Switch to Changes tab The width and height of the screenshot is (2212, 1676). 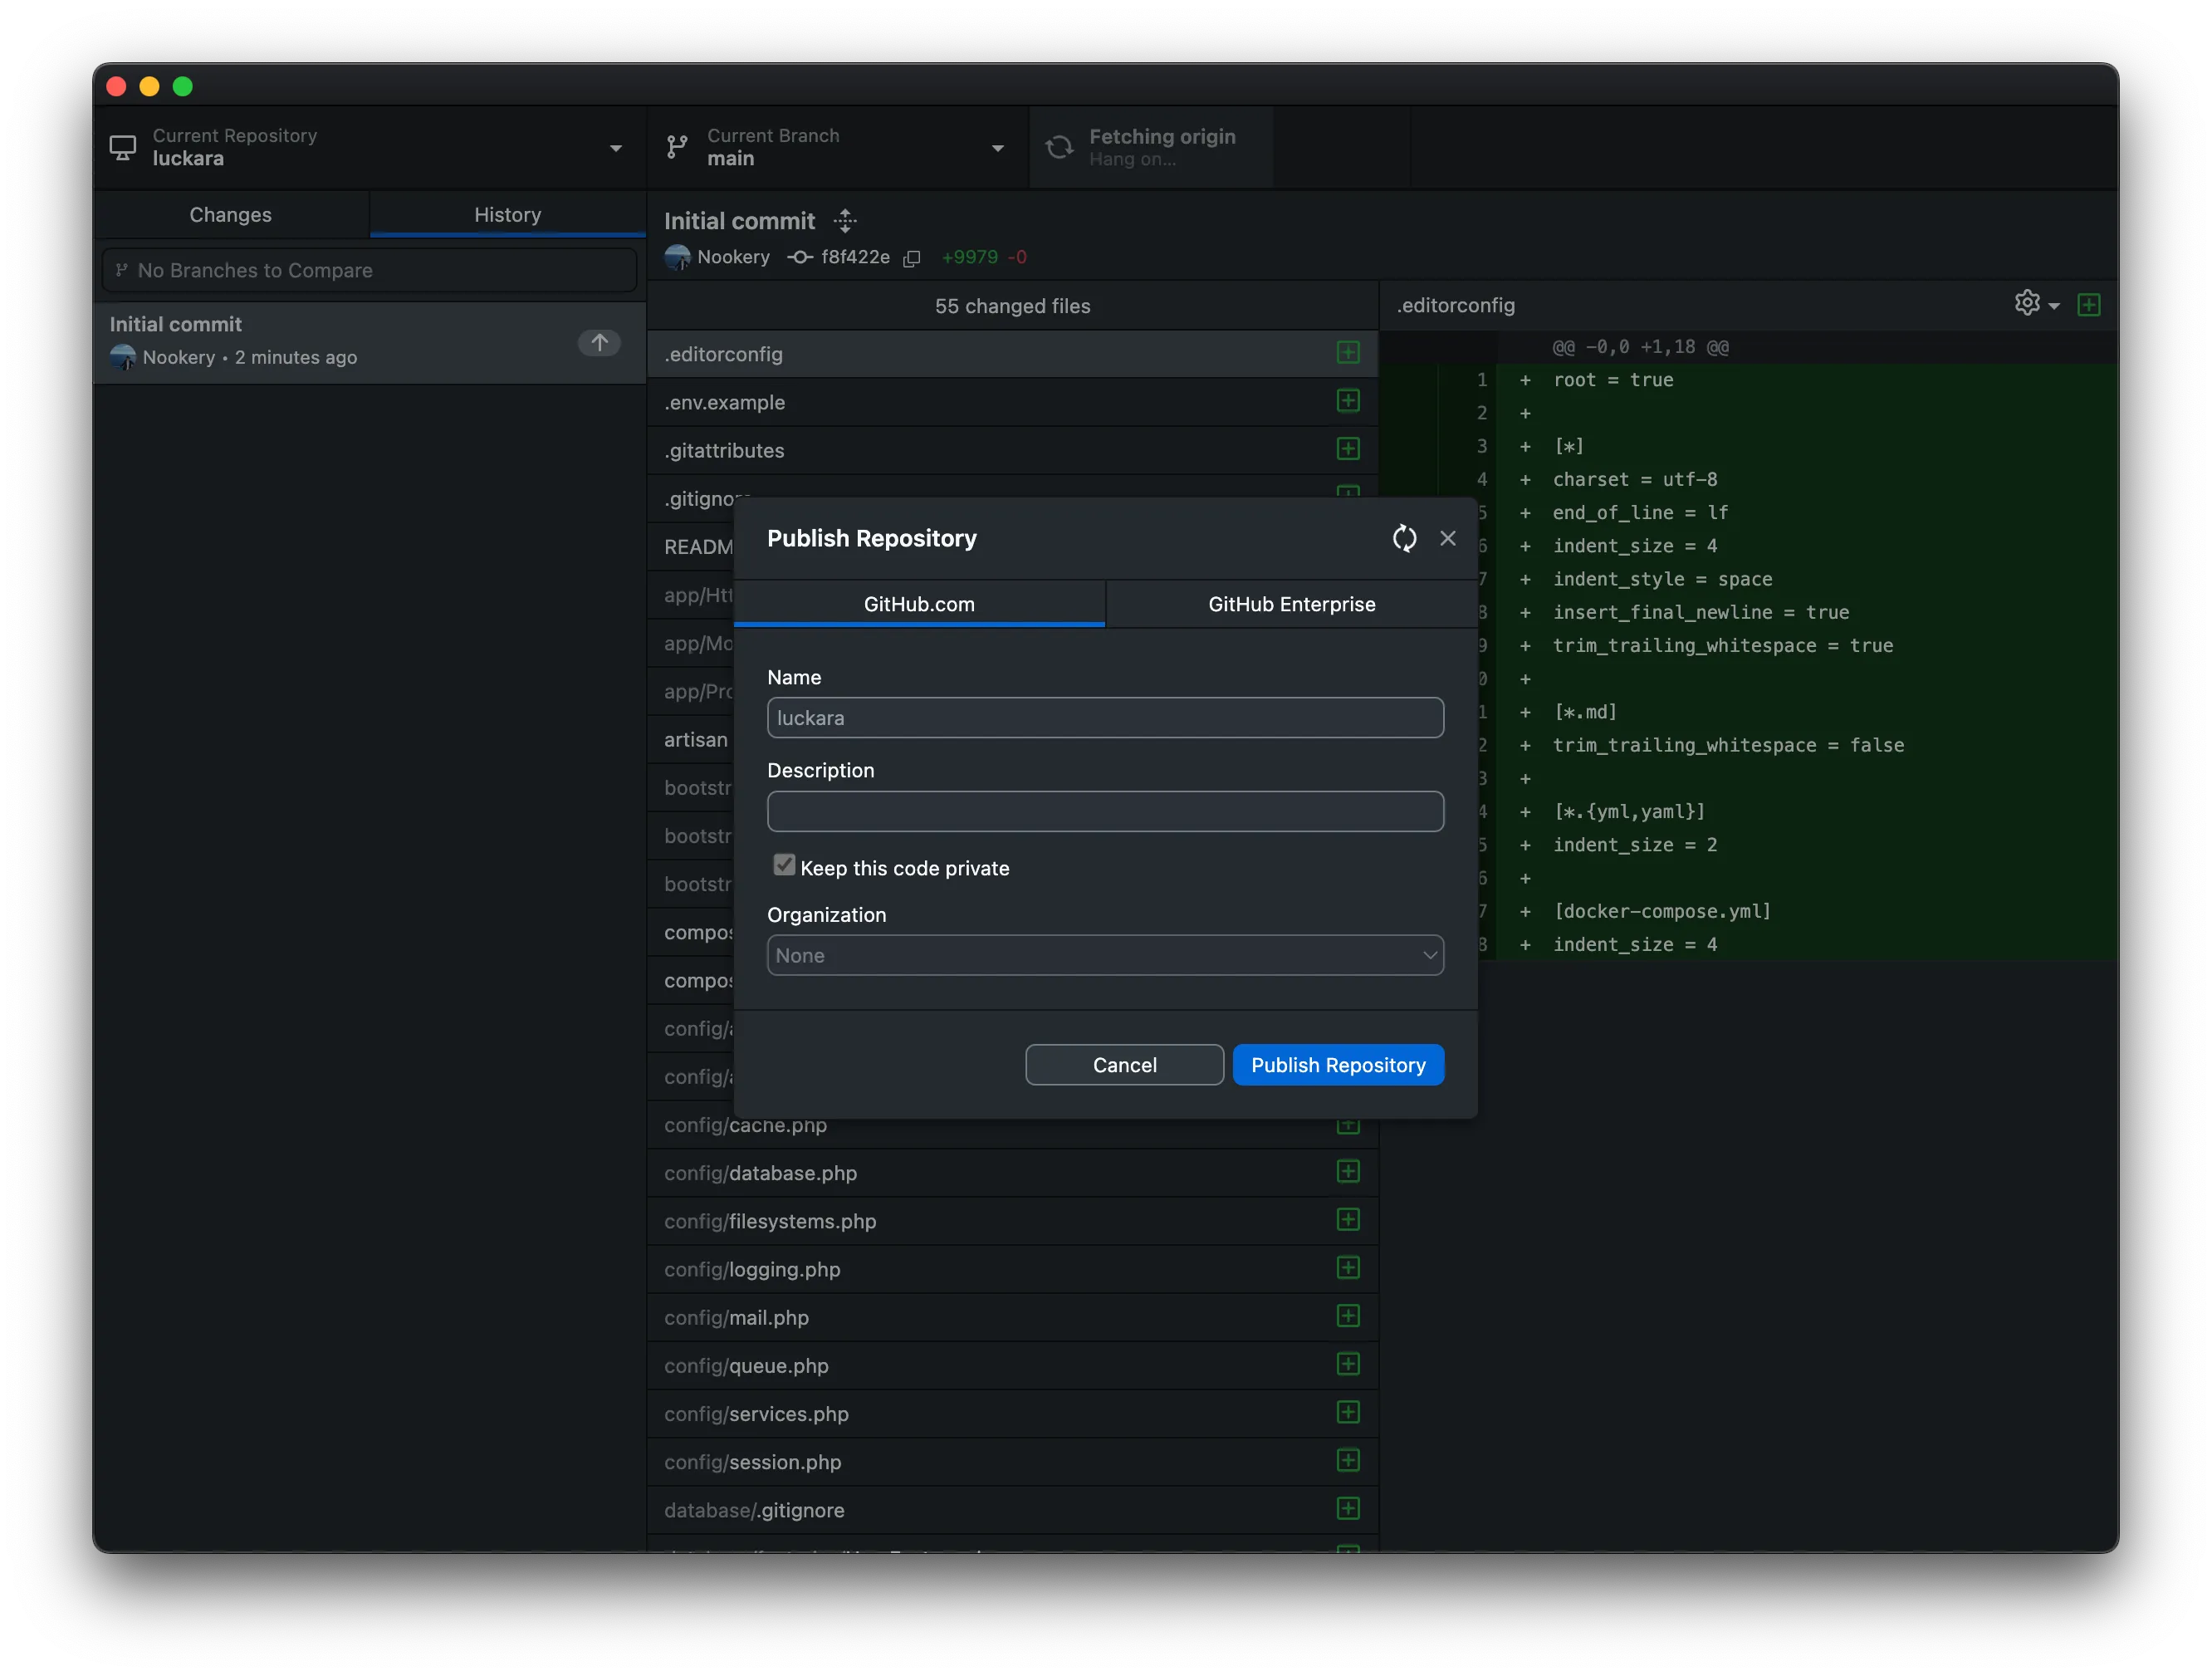coord(231,215)
